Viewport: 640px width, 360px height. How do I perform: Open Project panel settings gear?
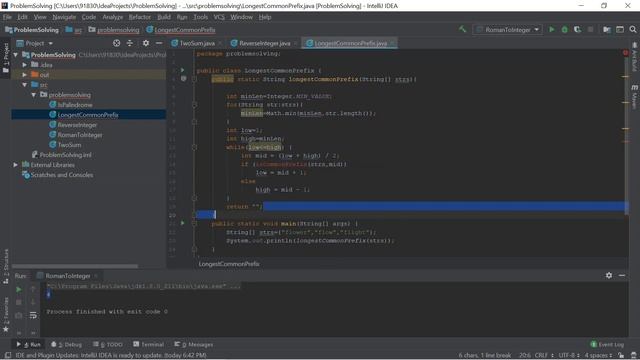(x=146, y=43)
